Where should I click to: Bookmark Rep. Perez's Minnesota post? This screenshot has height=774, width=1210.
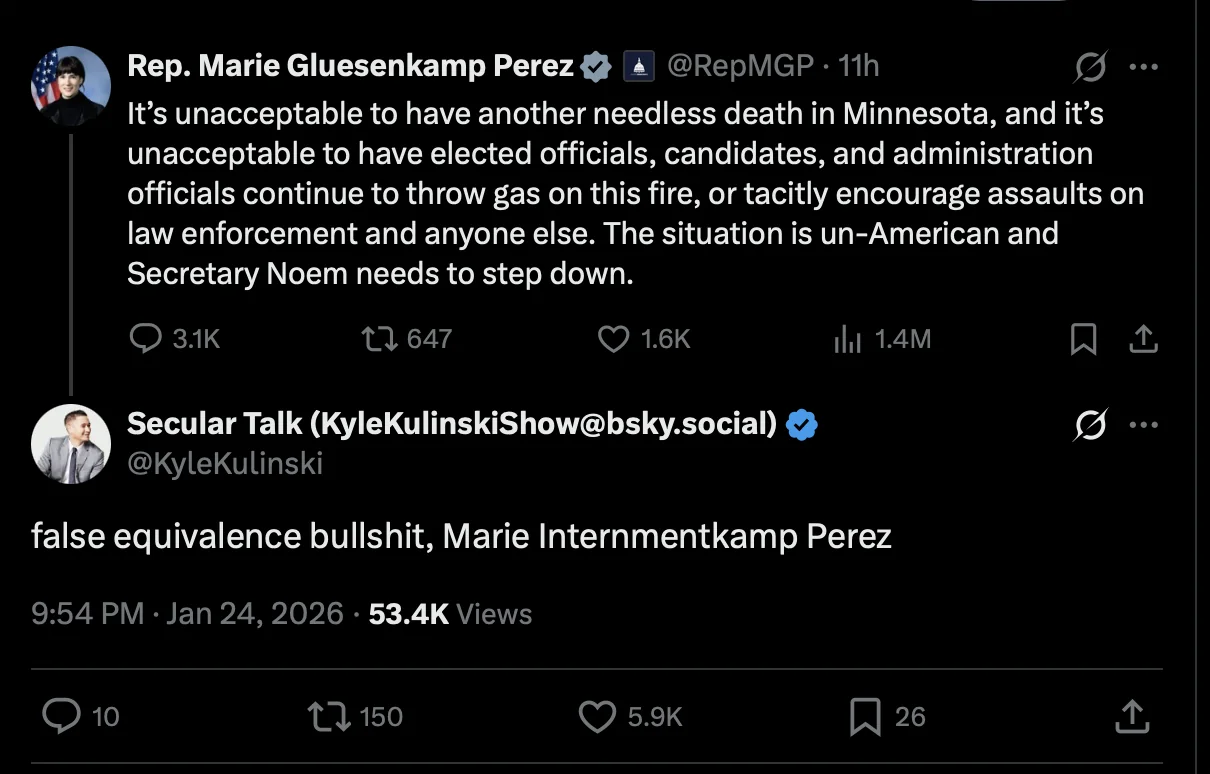click(x=1083, y=340)
